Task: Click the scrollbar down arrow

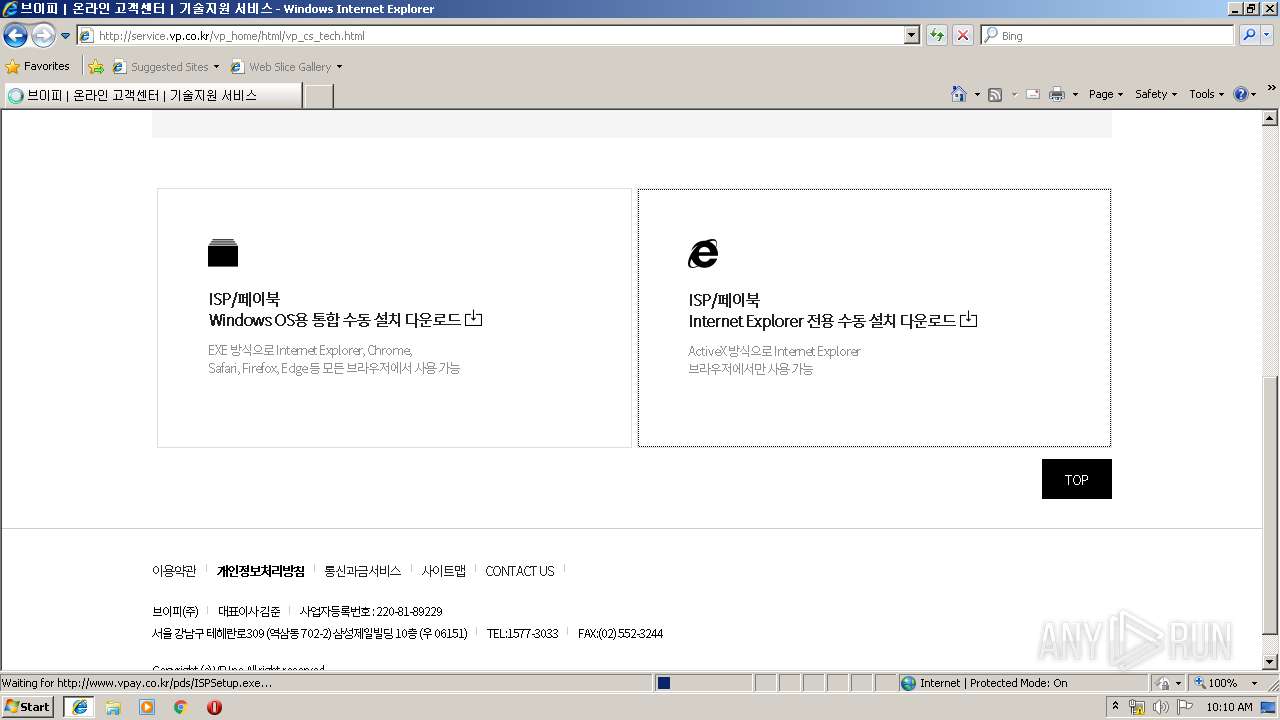Action: pos(1270,662)
